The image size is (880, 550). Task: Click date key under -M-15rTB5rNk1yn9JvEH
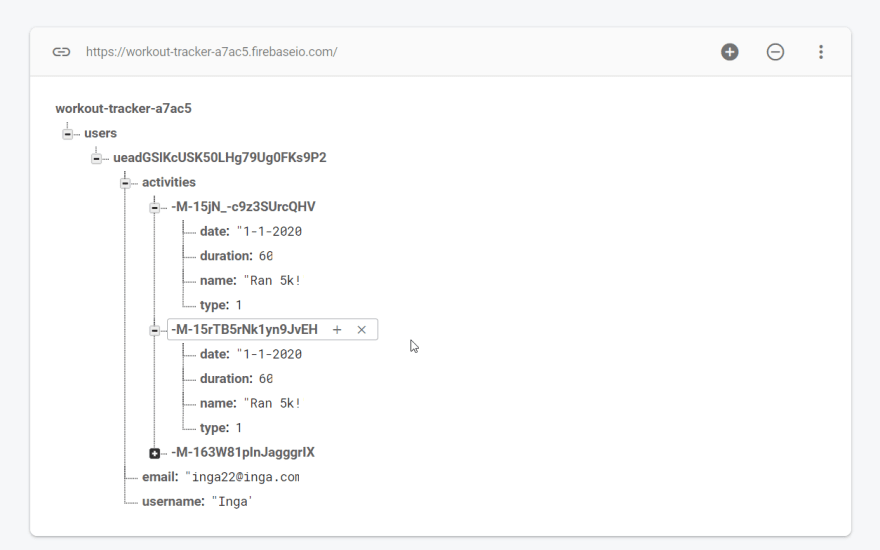click(215, 354)
